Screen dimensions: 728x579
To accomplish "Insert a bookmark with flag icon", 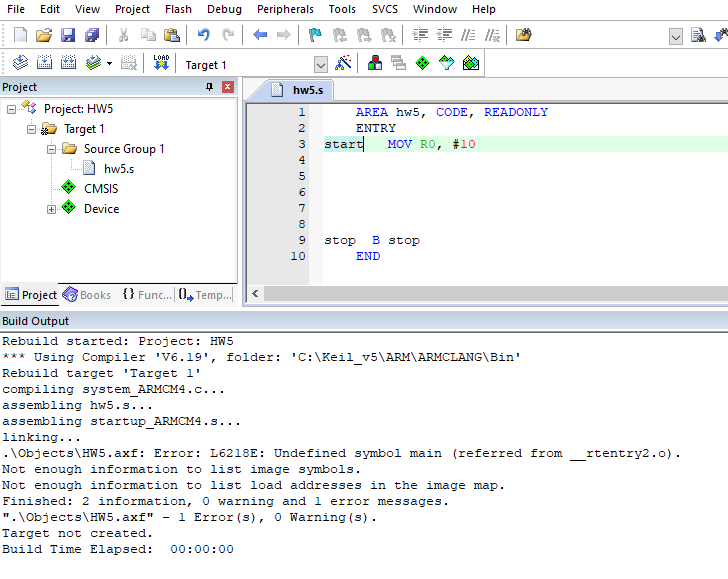I will tap(315, 35).
